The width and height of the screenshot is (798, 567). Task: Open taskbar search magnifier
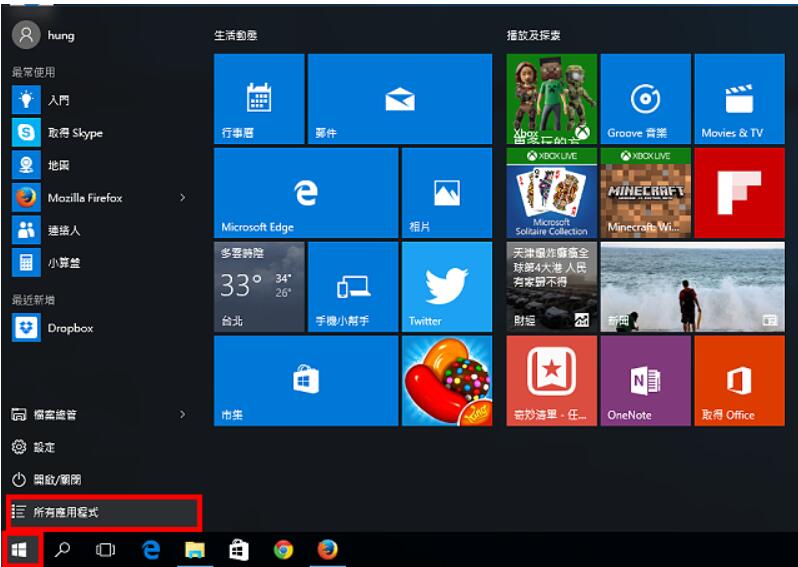pyautogui.click(x=62, y=550)
